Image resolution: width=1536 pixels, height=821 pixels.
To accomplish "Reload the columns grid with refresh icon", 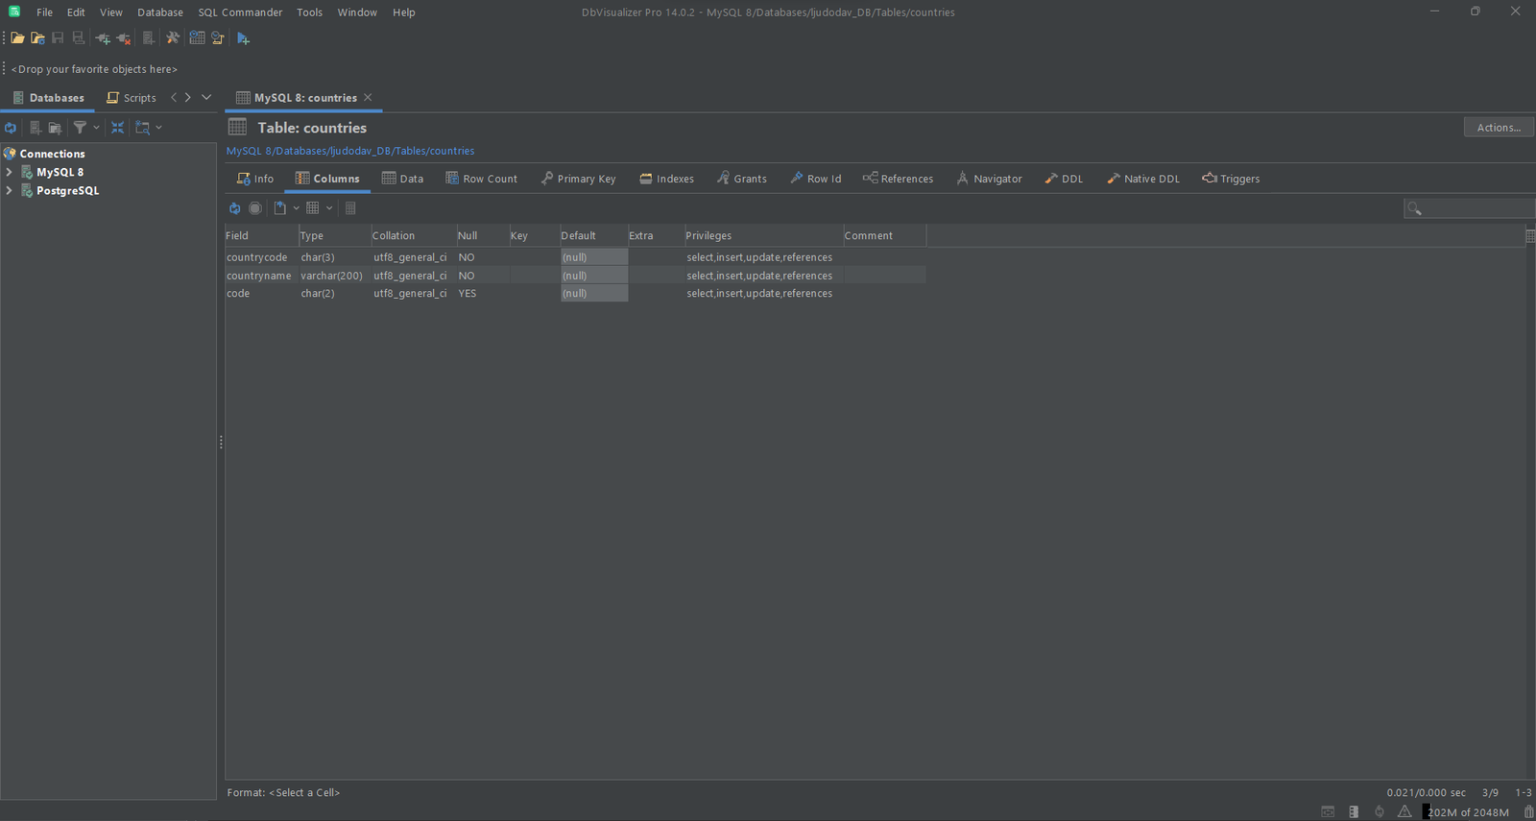I will point(234,208).
